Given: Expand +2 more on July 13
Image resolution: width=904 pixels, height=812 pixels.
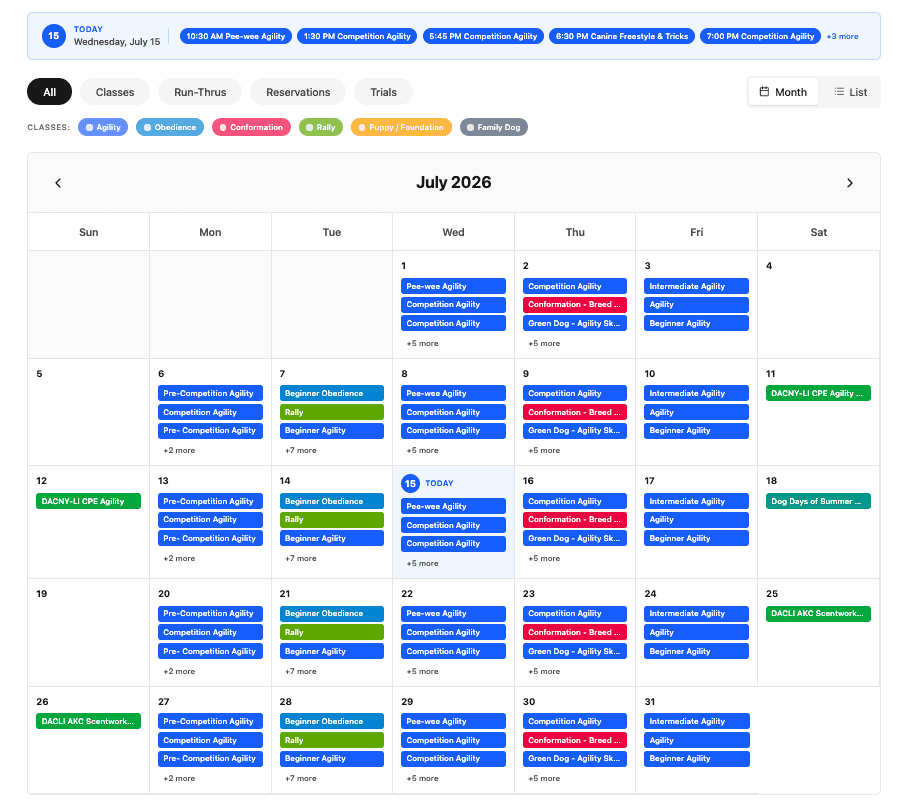Looking at the screenshot, I should (x=179, y=558).
